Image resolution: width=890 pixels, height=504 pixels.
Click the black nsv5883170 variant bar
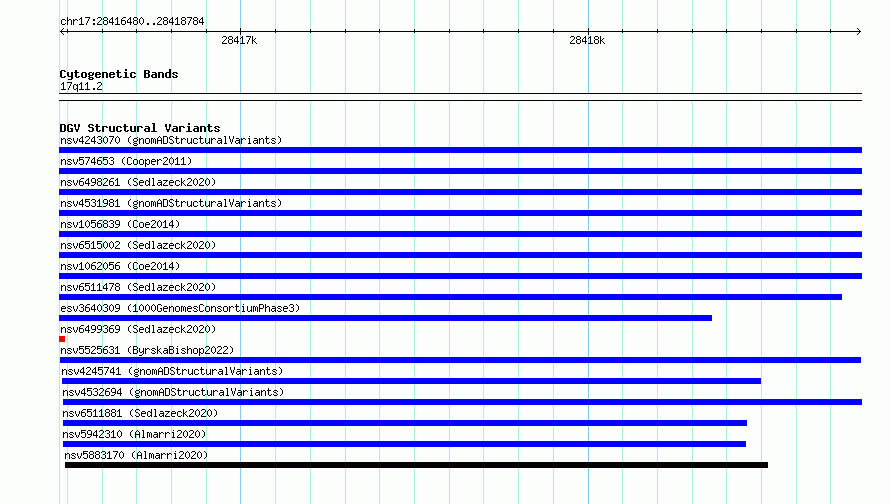coord(416,465)
